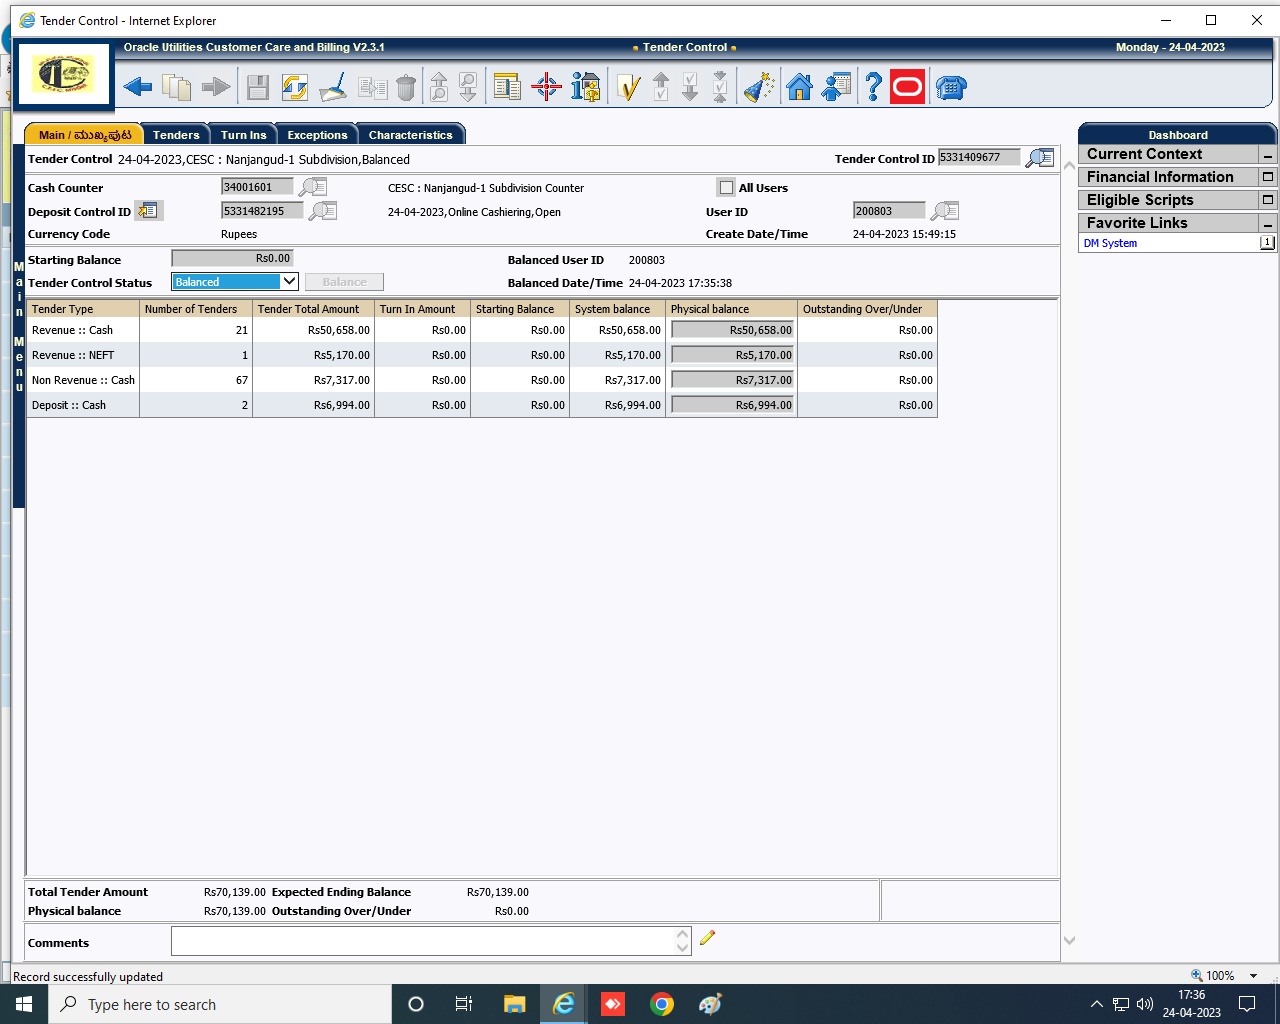Open the Characteristics tab

tap(410, 135)
